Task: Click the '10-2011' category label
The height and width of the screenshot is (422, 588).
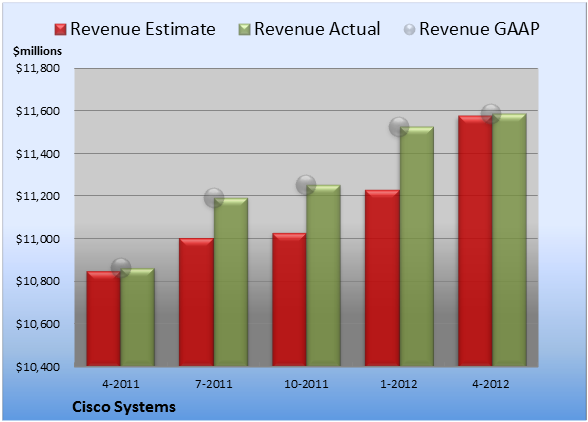Action: (306, 384)
